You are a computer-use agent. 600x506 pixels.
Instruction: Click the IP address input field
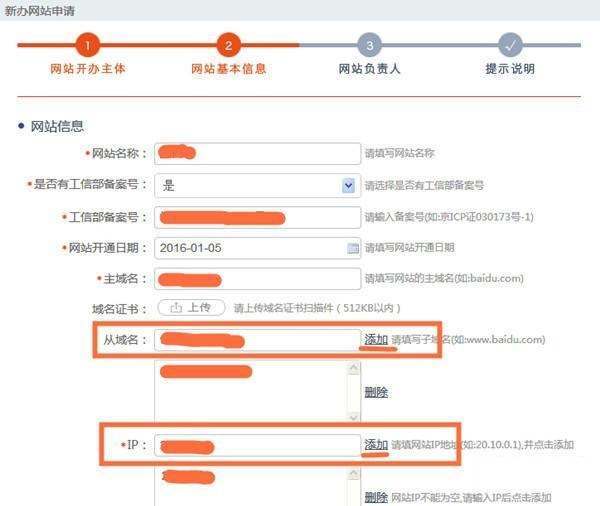tap(258, 445)
